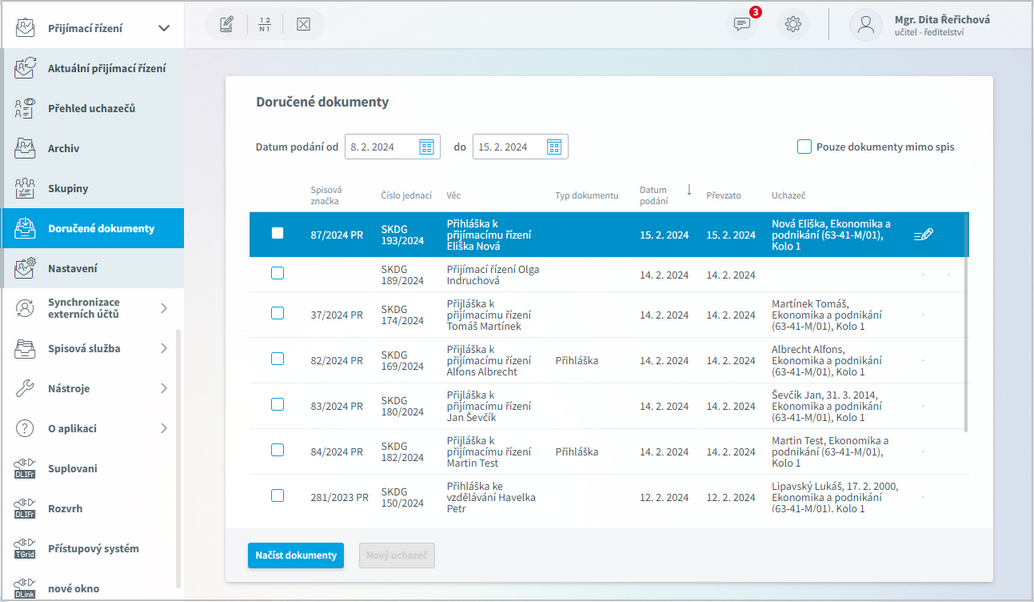Toggle Pouze dokumenty mimo spis checkbox
The image size is (1034, 602).
click(x=804, y=146)
